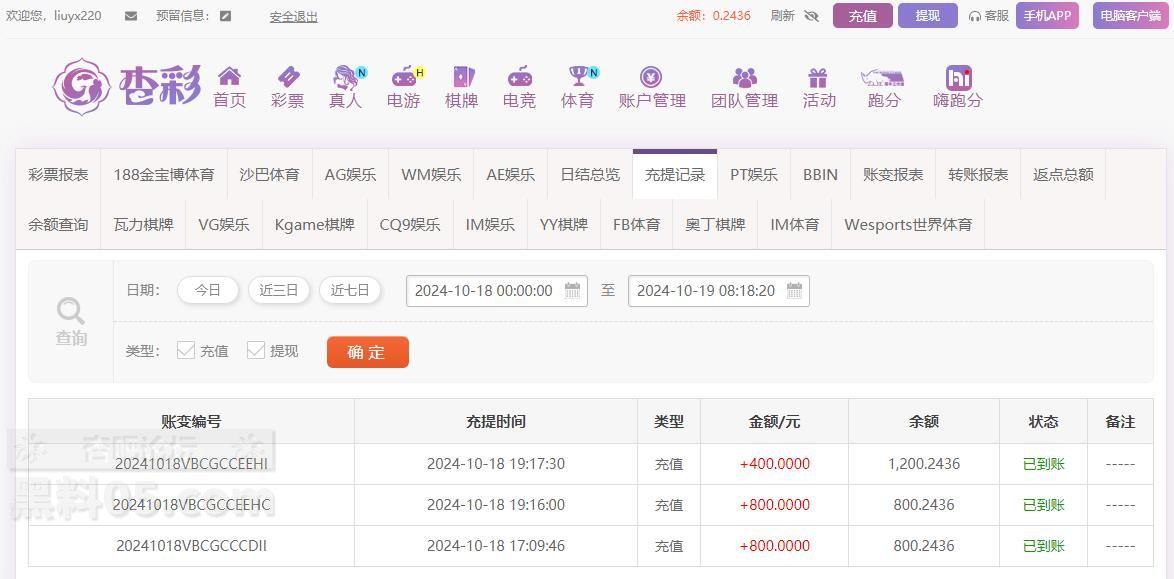Select 近三日 date range

point(279,291)
